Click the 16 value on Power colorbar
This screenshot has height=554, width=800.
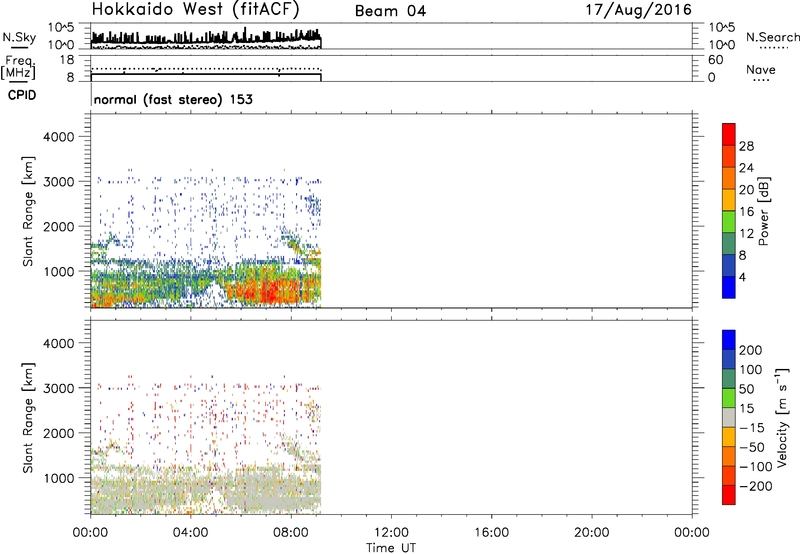(746, 212)
